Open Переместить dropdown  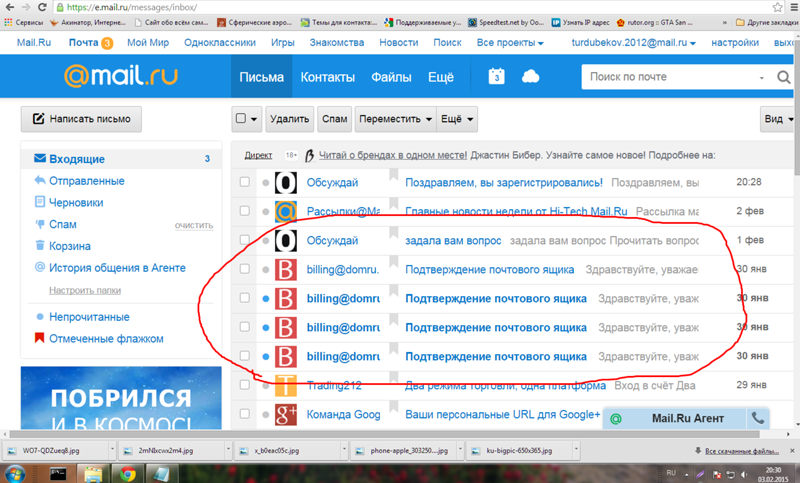[395, 119]
